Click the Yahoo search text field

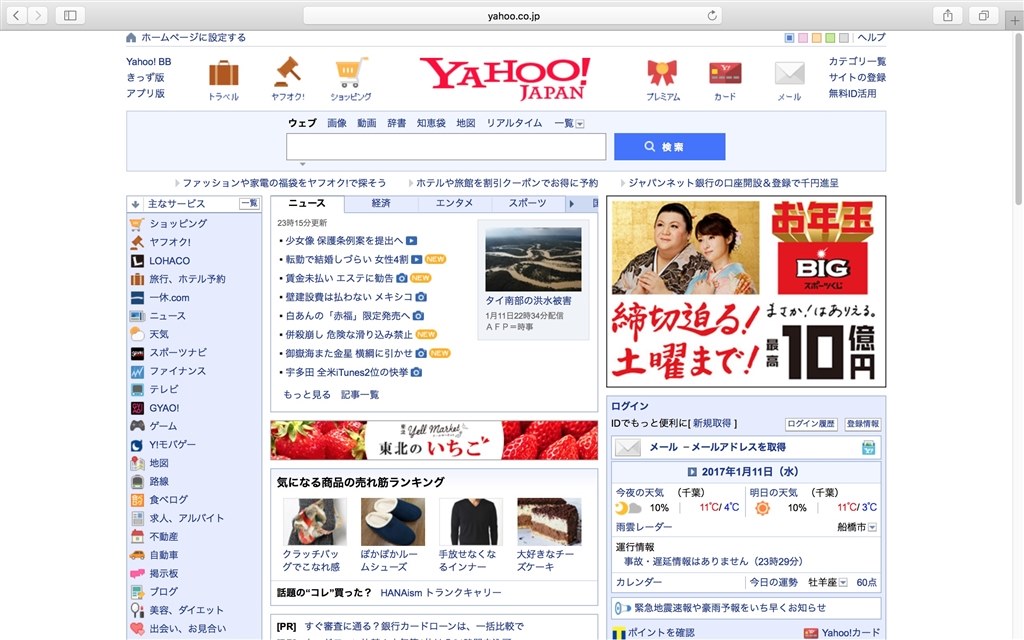point(446,146)
